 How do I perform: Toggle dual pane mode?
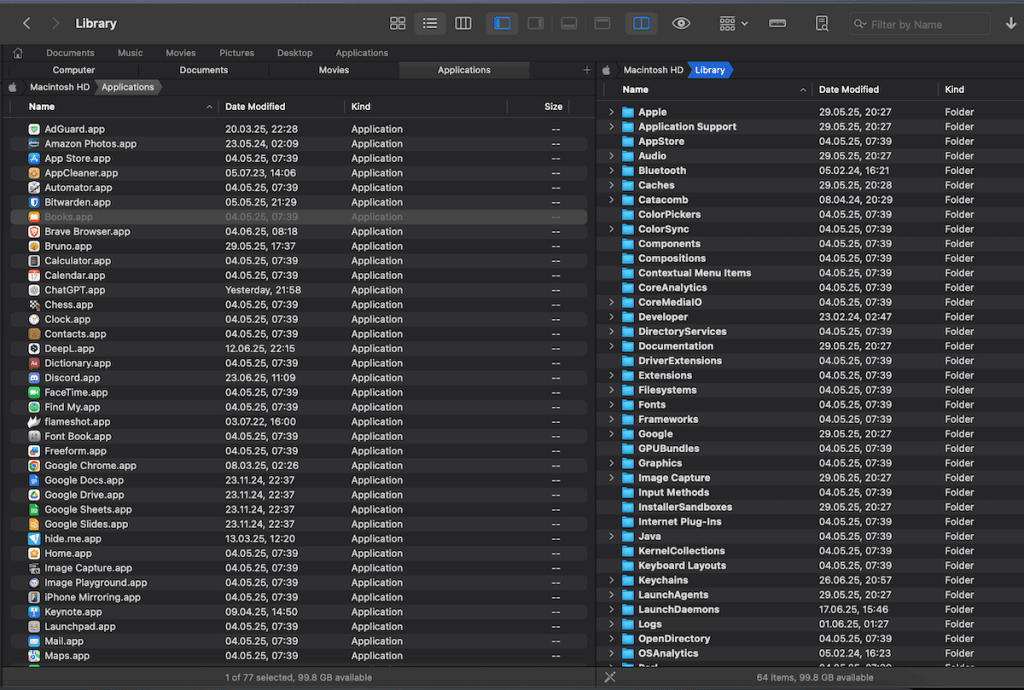[x=641, y=24]
